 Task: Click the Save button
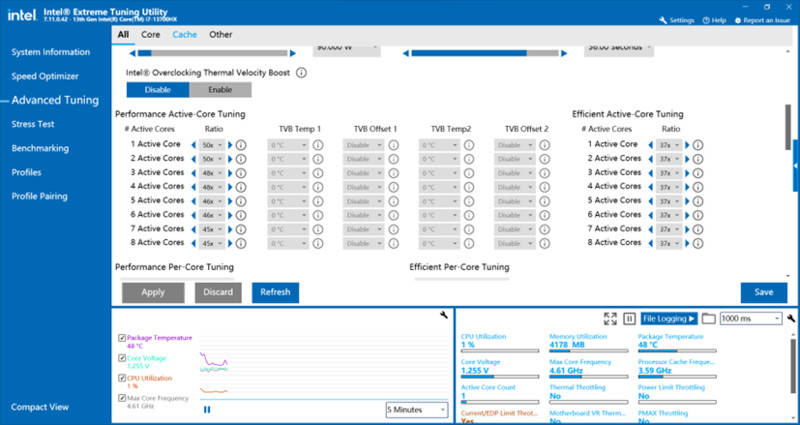(764, 292)
